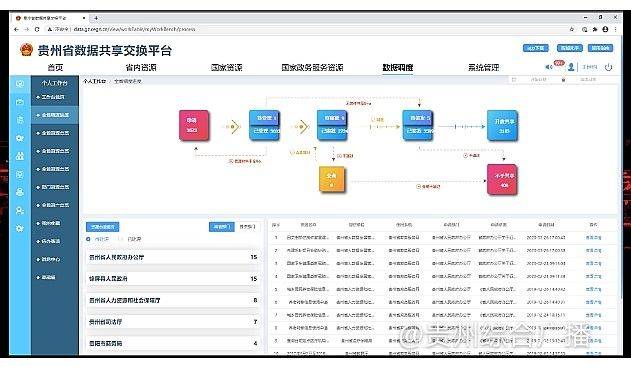Click row 1's blue action link in table
The image size is (631, 367).
pyautogui.click(x=593, y=238)
